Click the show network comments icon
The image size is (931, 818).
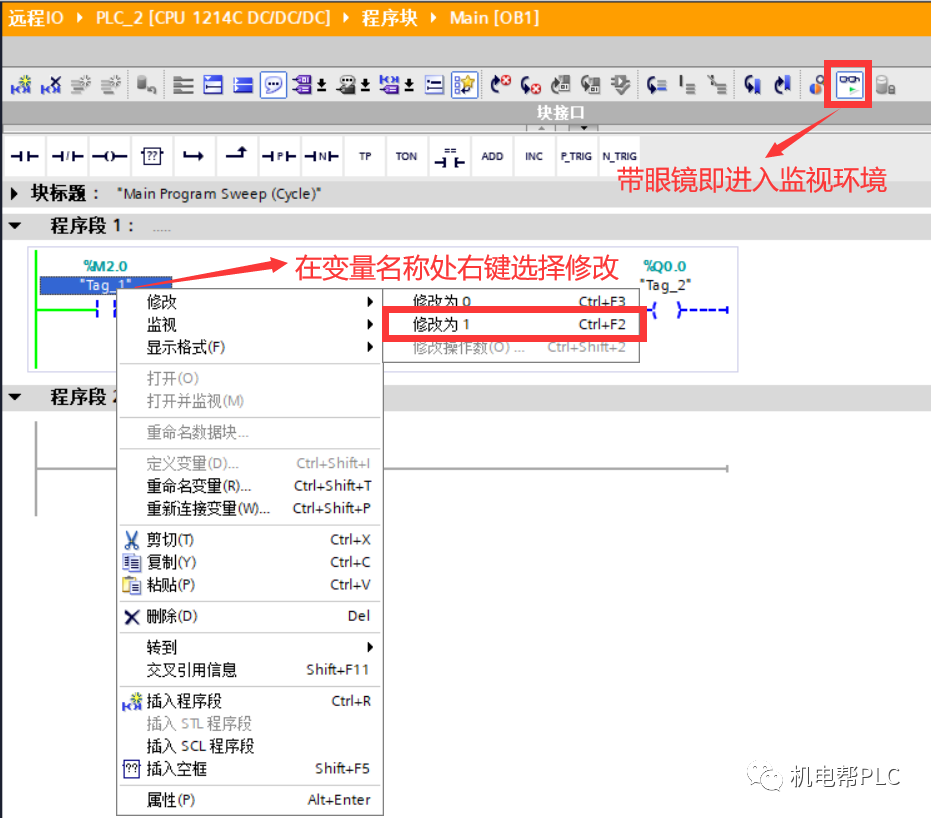tap(435, 85)
